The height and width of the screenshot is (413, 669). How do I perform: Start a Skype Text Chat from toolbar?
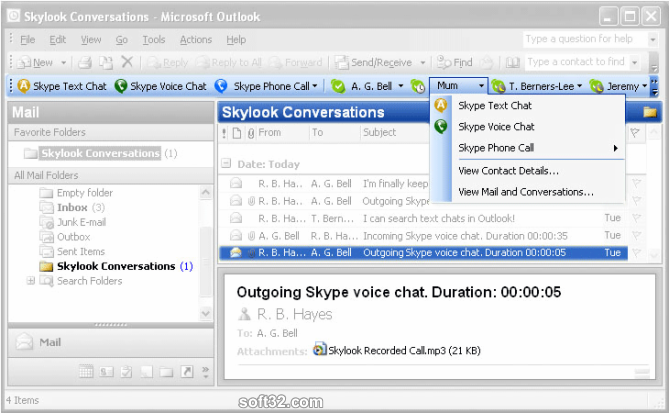pos(62,86)
